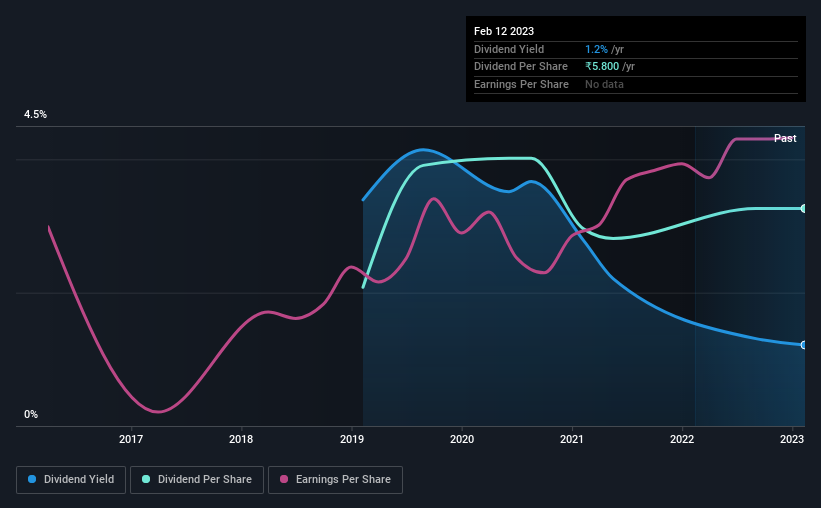Click the Dividend Per Share endpoint marker
The width and height of the screenshot is (821, 508).
coord(804,208)
